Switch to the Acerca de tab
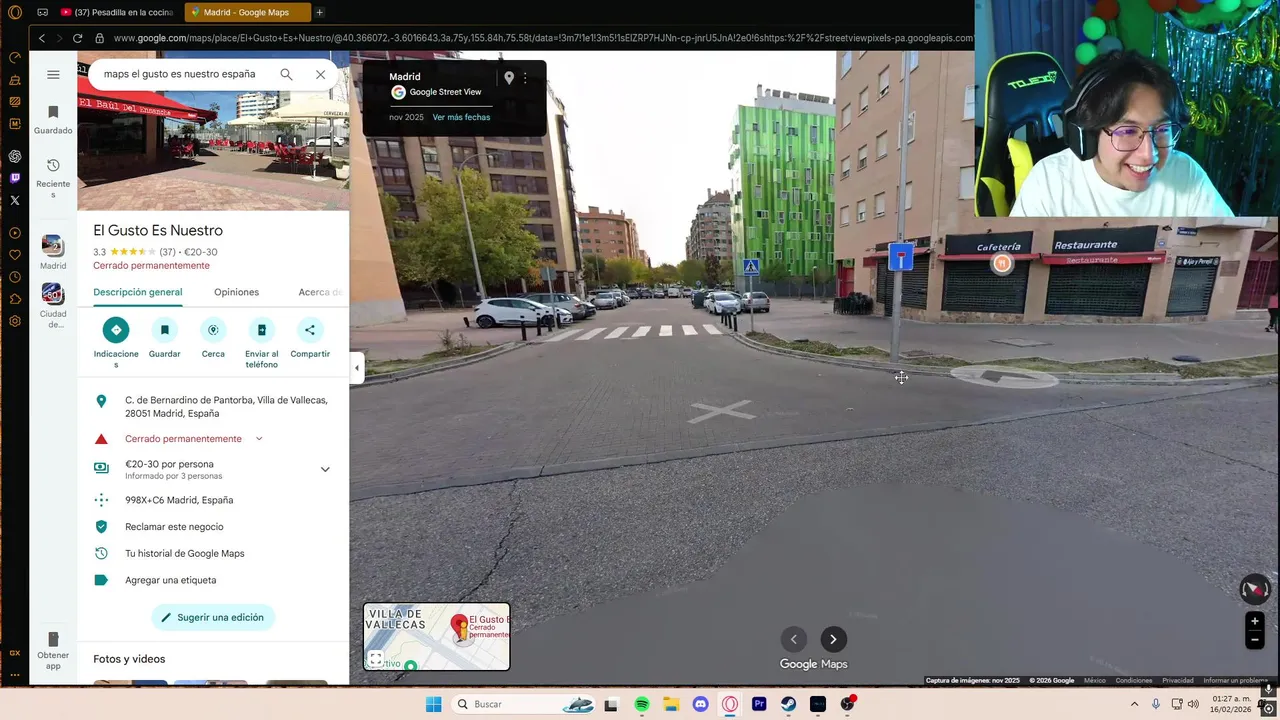This screenshot has height=720, width=1280. [x=320, y=292]
